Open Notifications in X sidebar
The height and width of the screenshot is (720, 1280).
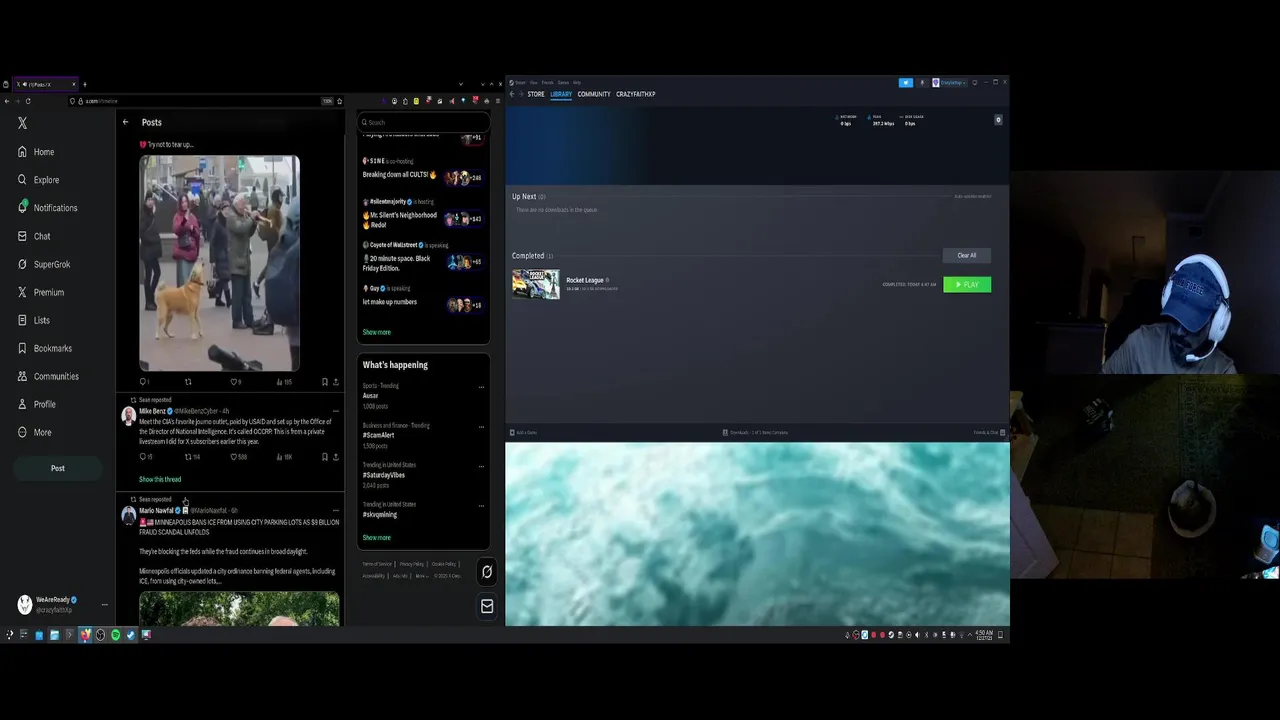click(x=47, y=208)
